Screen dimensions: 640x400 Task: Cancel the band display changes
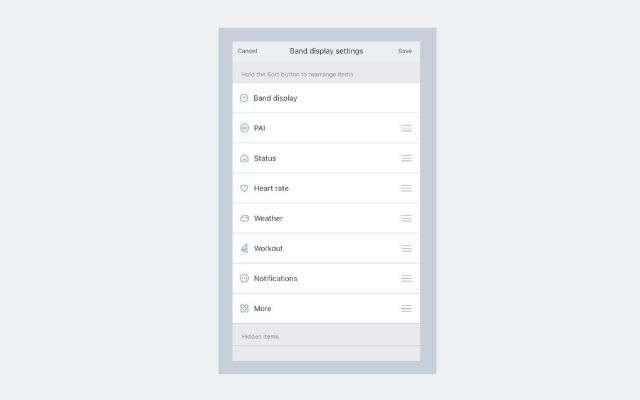[x=247, y=51]
